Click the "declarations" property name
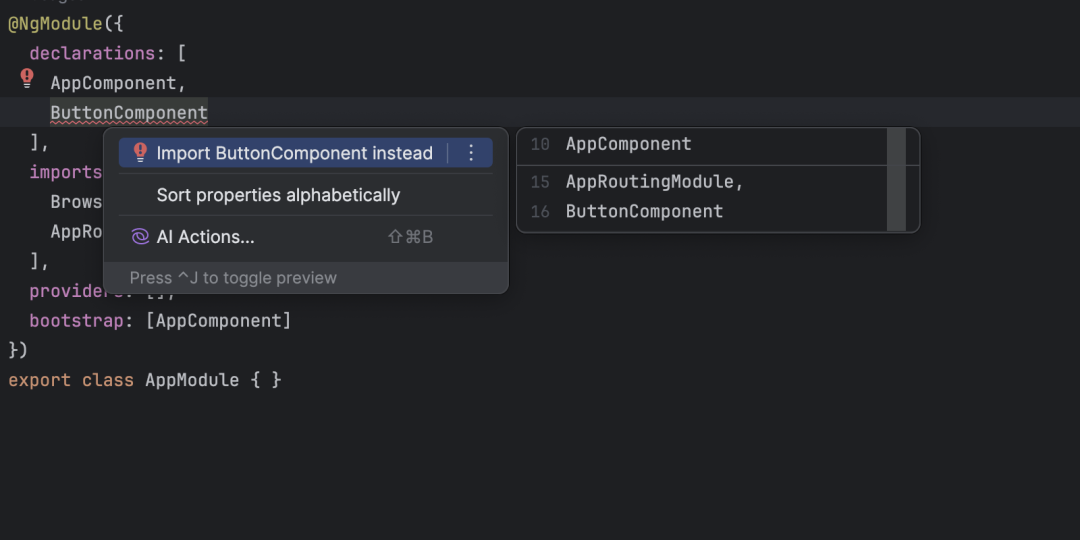Screen dimensions: 1080x540 click(92, 53)
